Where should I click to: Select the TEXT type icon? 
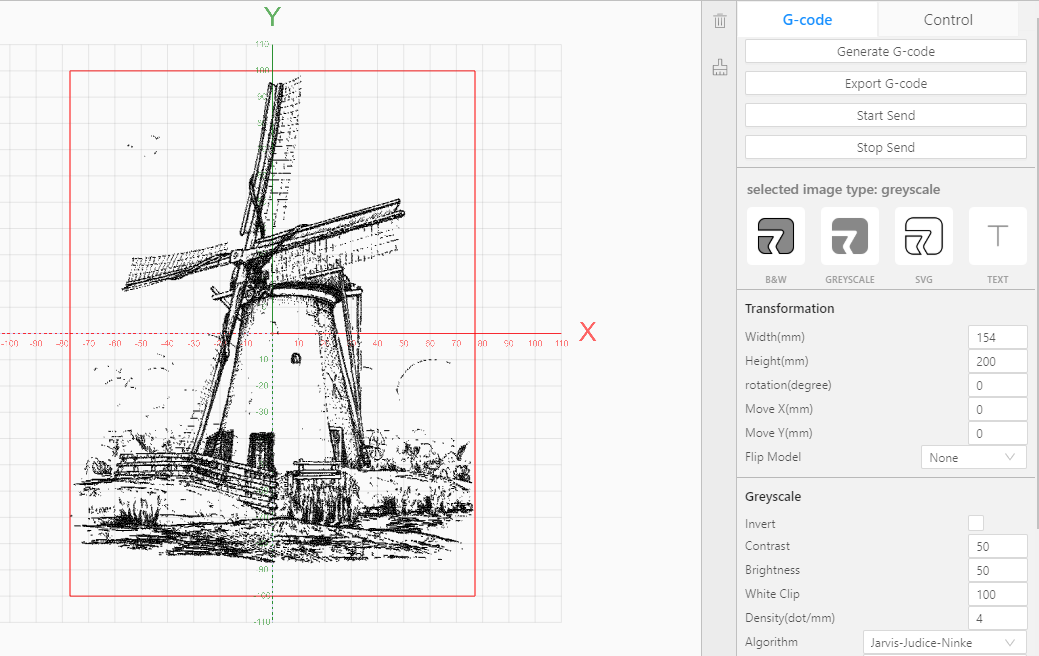997,237
